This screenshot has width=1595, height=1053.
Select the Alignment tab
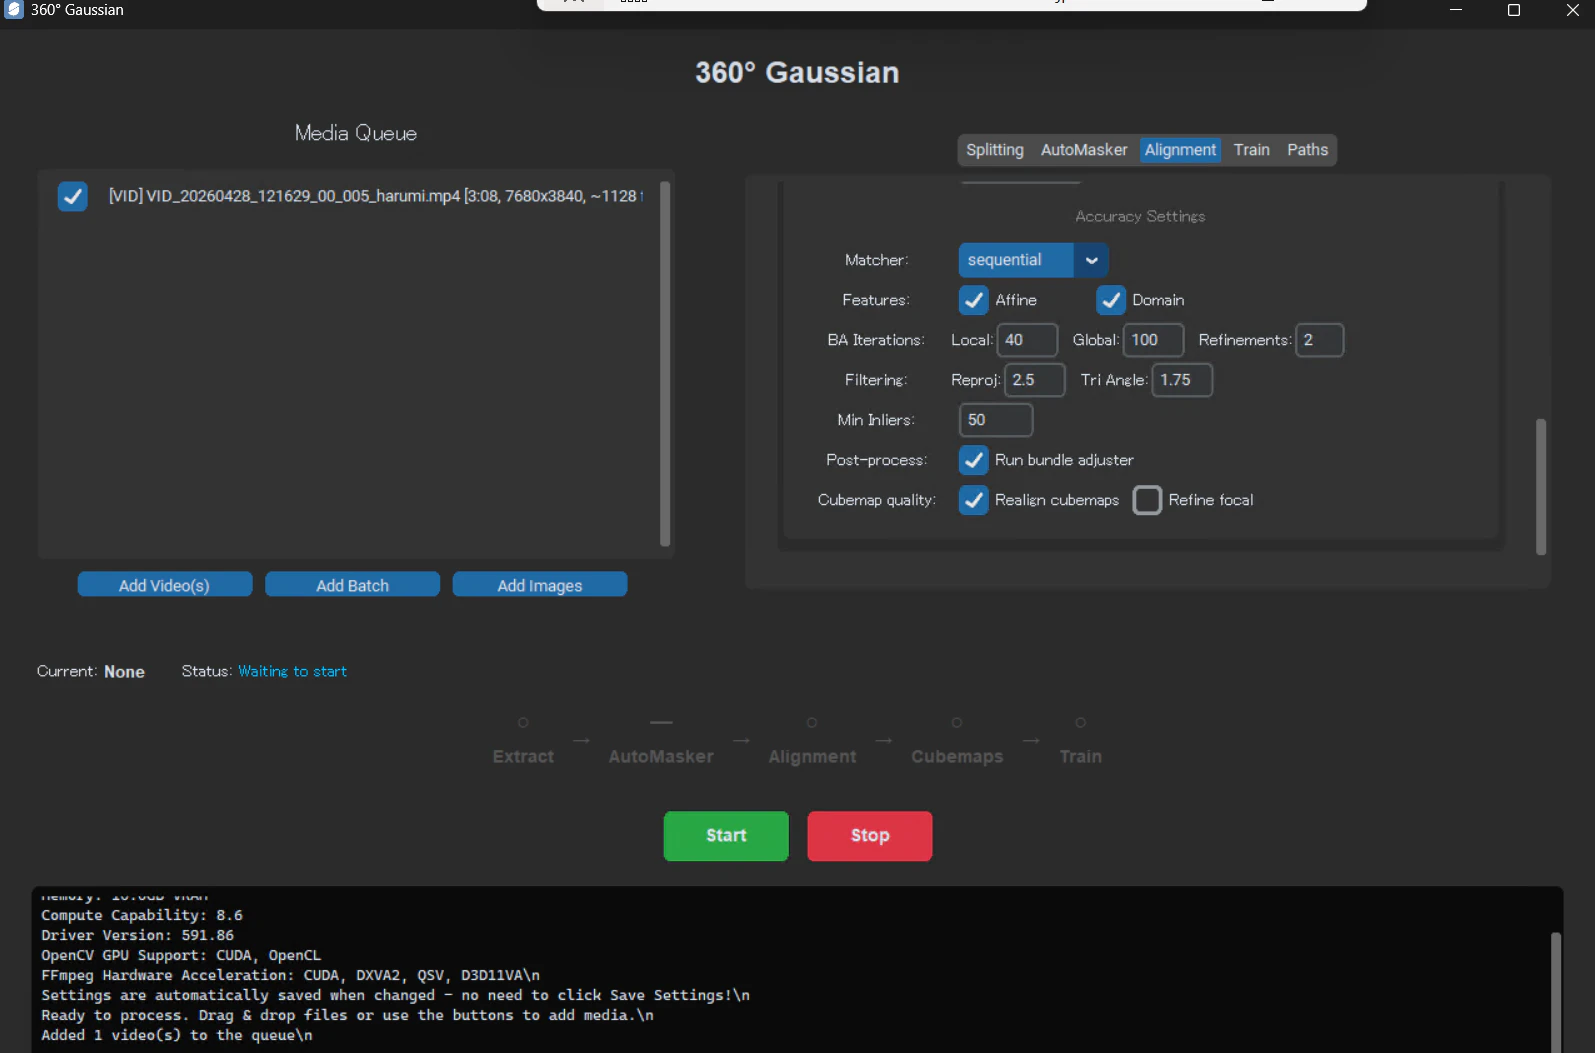pos(1180,150)
